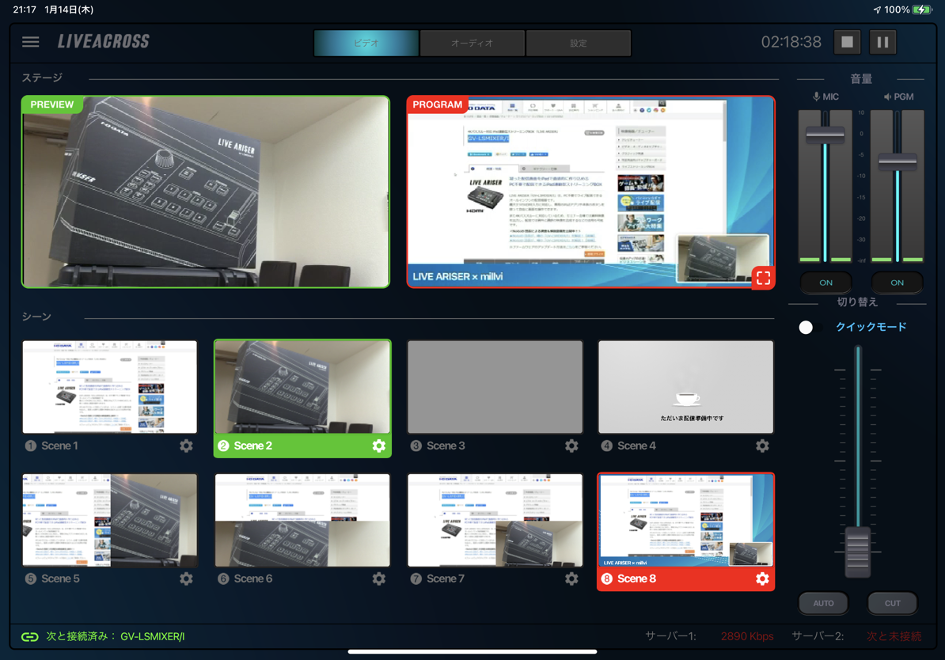This screenshot has width=945, height=660.
Task: Switch to the オーディオ tab
Action: click(x=472, y=43)
